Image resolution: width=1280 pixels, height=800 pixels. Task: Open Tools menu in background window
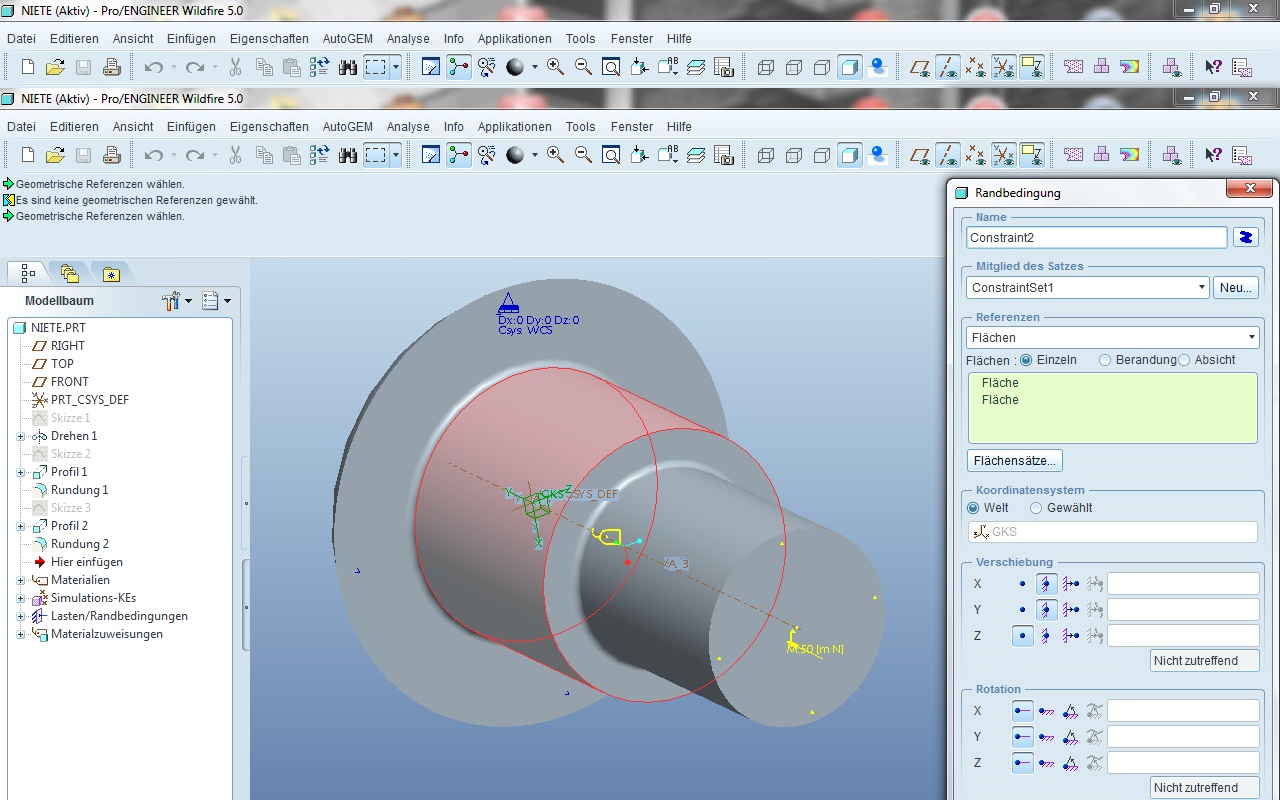tap(580, 39)
